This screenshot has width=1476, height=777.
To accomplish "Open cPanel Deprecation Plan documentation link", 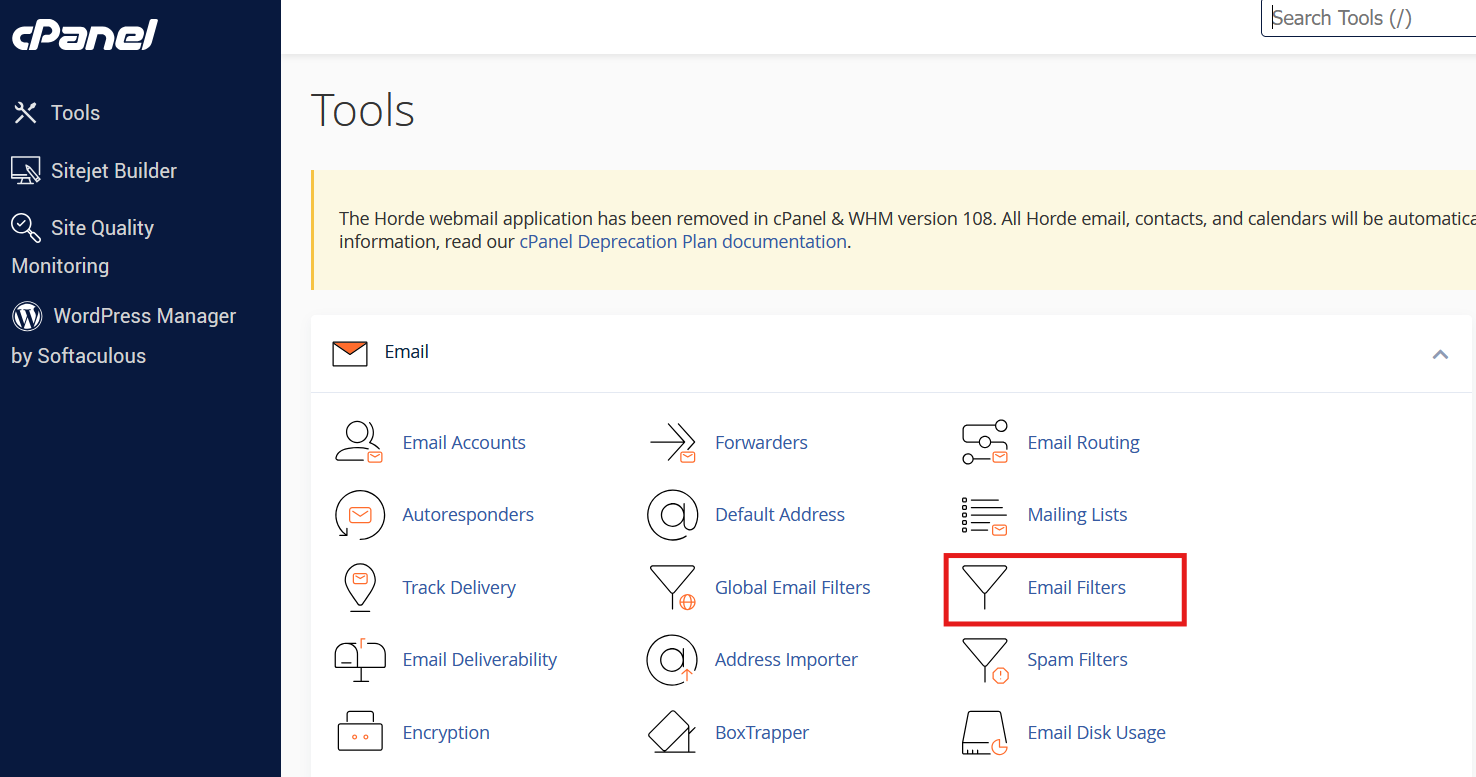I will point(683,242).
